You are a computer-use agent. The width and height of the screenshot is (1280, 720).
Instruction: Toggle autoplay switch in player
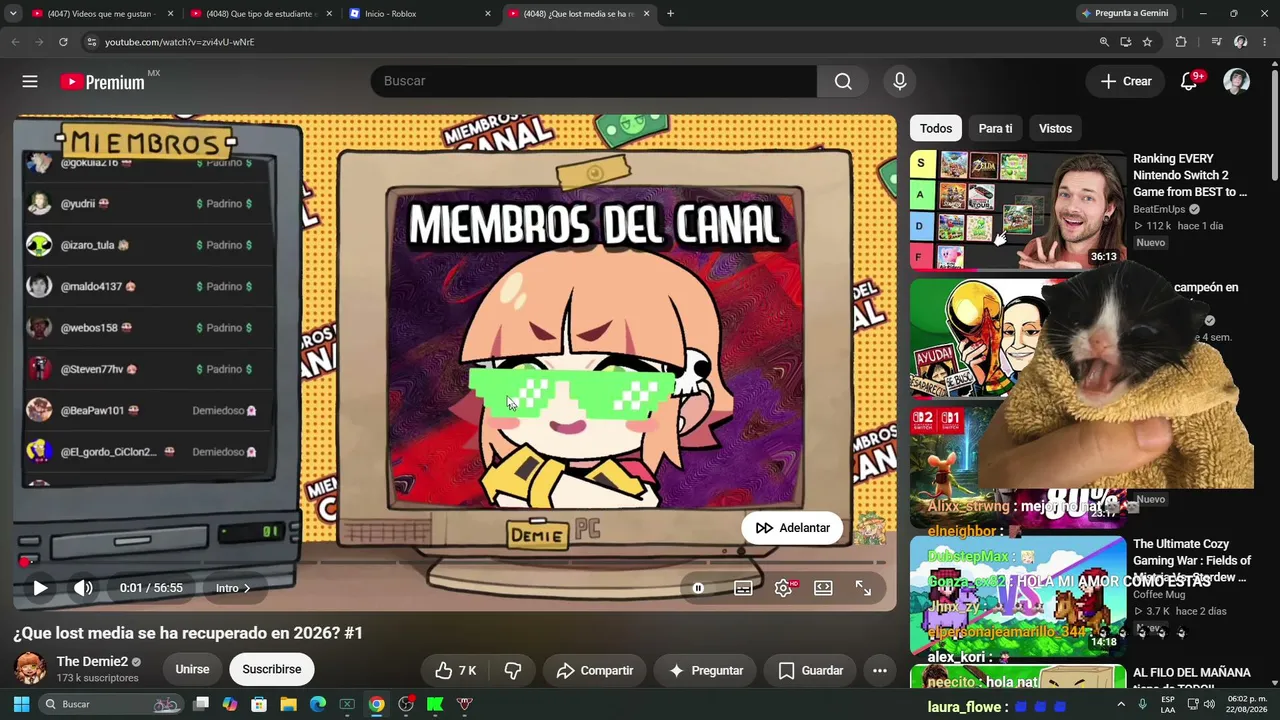tap(698, 588)
